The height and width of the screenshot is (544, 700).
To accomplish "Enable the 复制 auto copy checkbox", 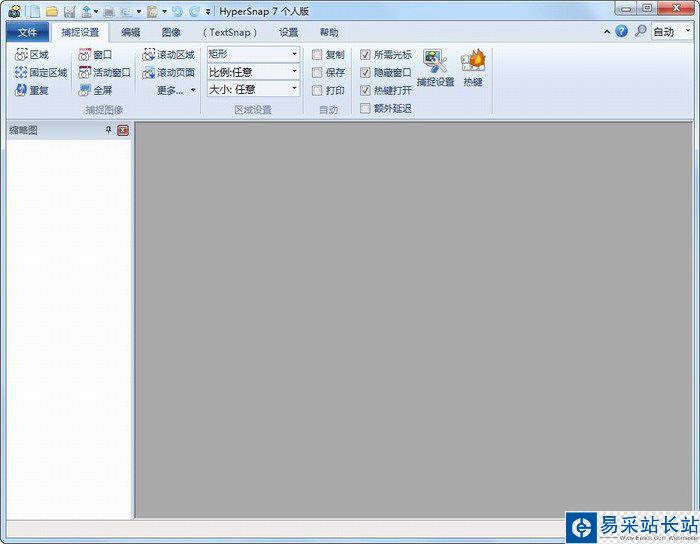I will click(x=317, y=54).
